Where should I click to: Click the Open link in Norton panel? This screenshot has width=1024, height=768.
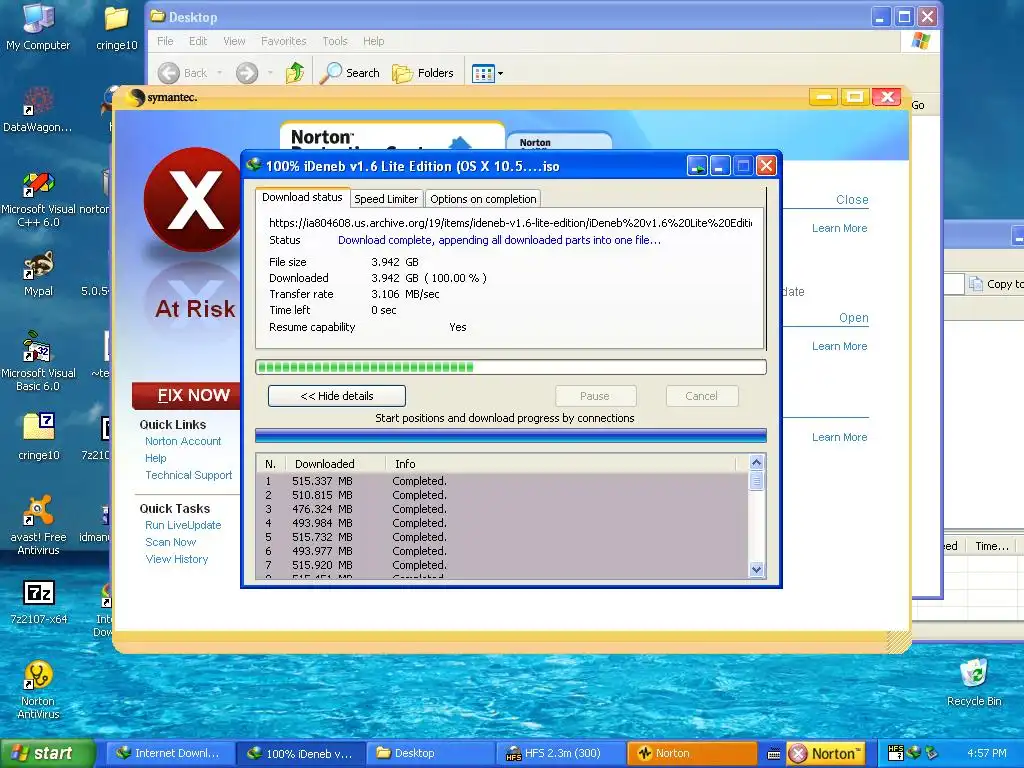(854, 318)
